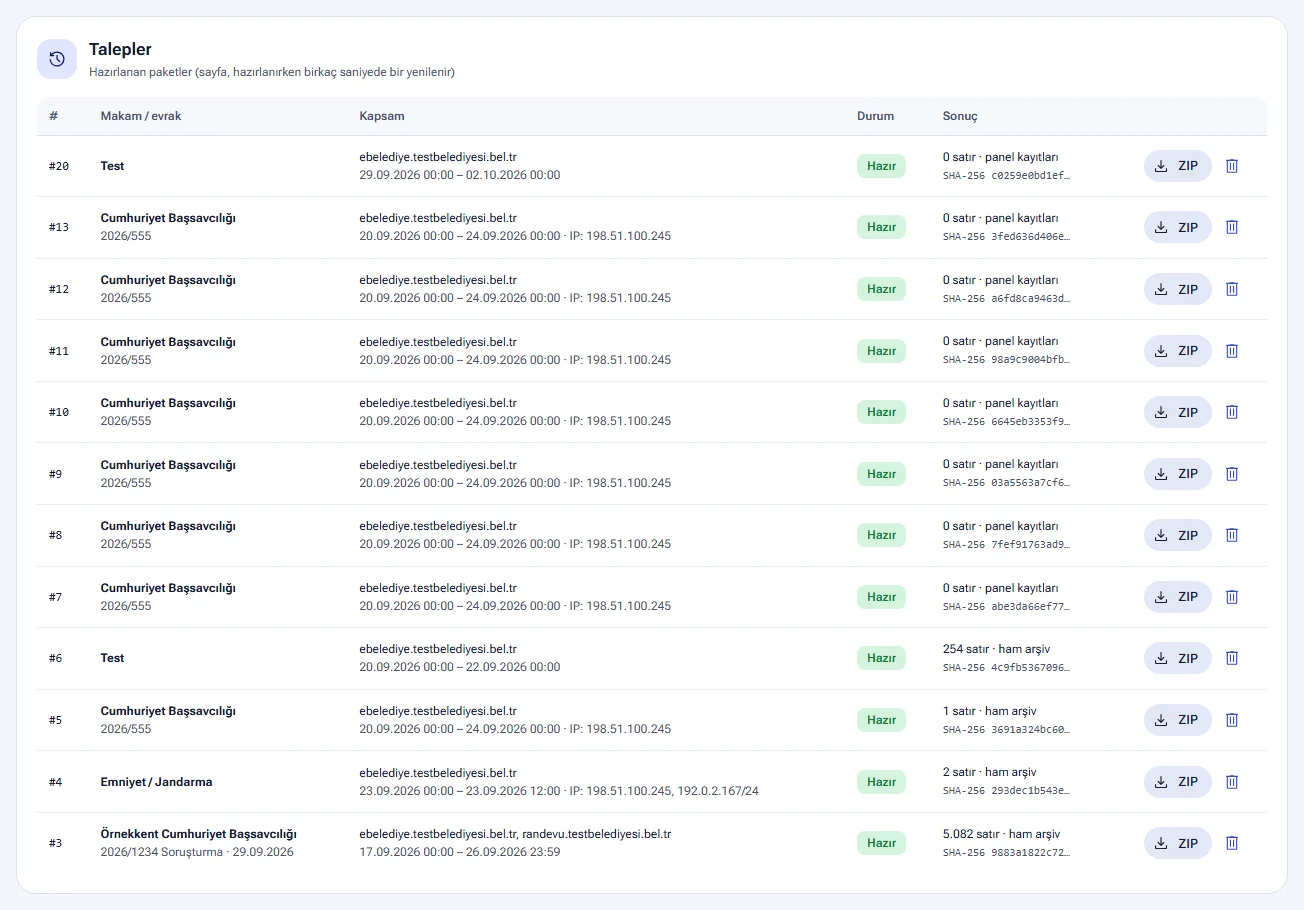Delete the Emniyet / Jandarma request #4
The height and width of the screenshot is (910, 1304).
(1232, 782)
